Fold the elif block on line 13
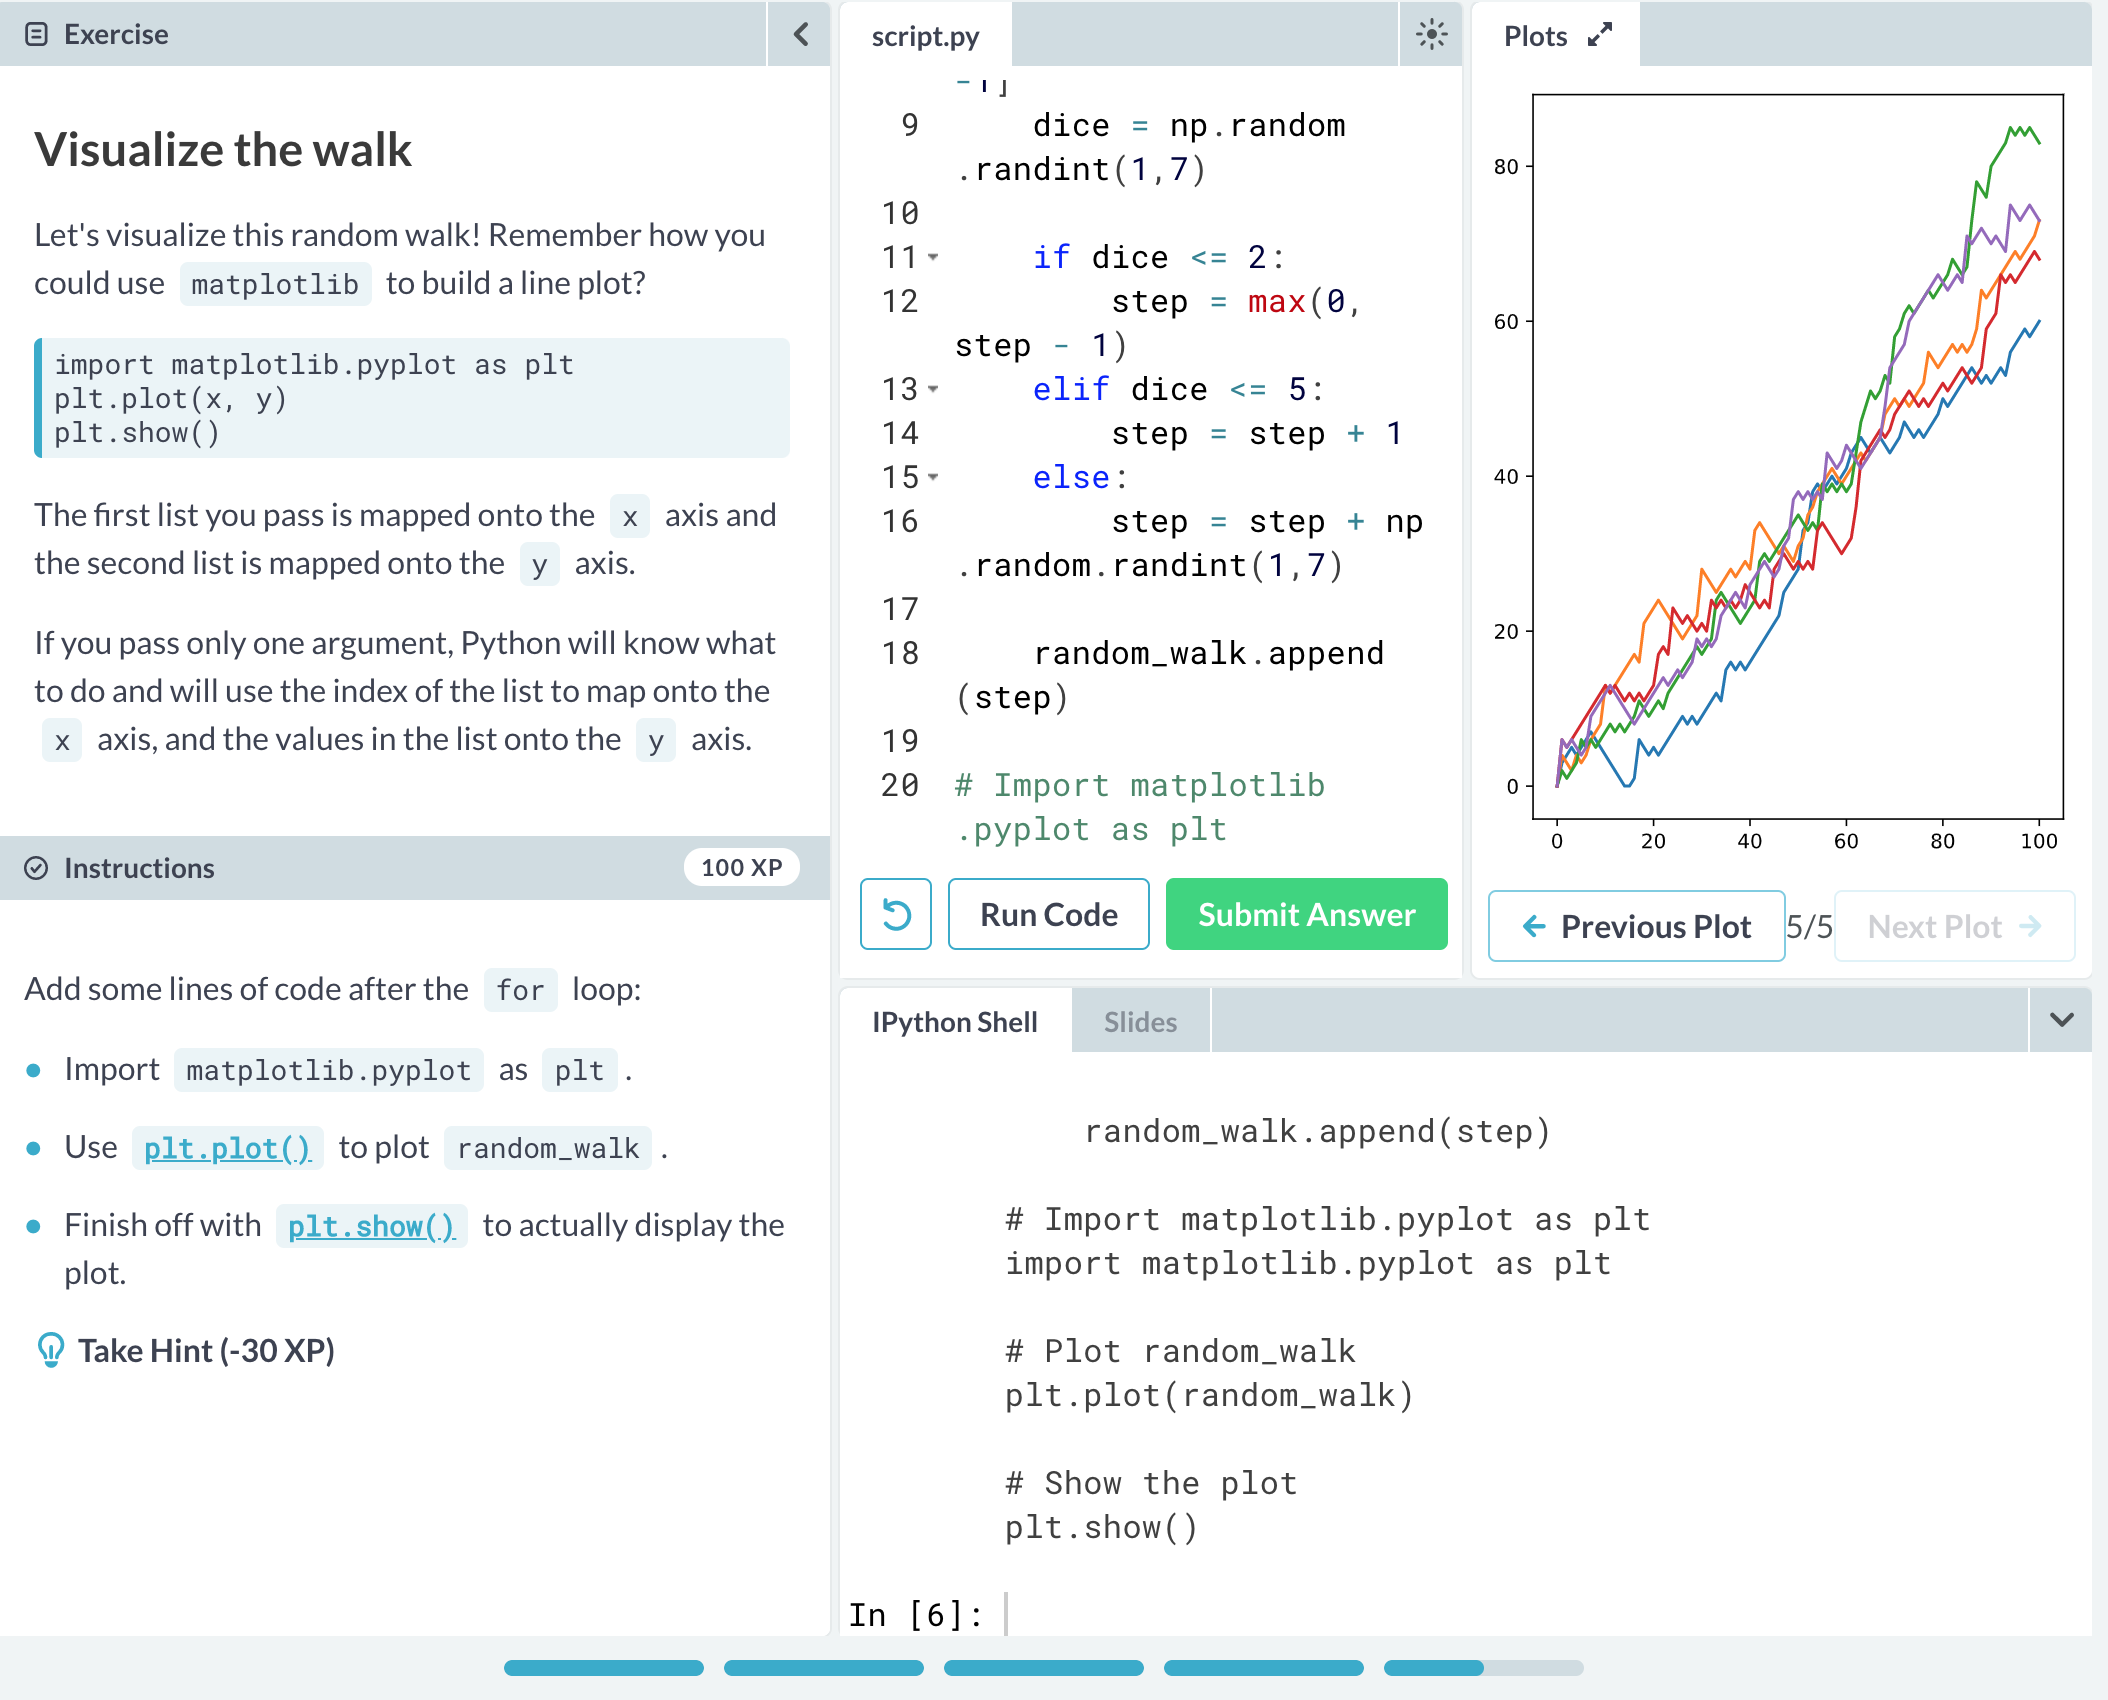Screen dimensions: 2108x1700 (933, 389)
